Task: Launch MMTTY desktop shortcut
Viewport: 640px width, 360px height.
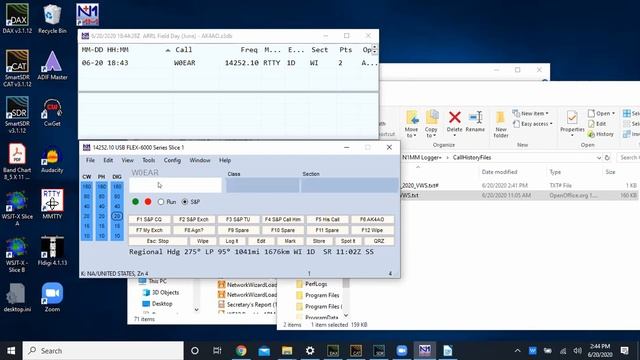Action: [52, 204]
